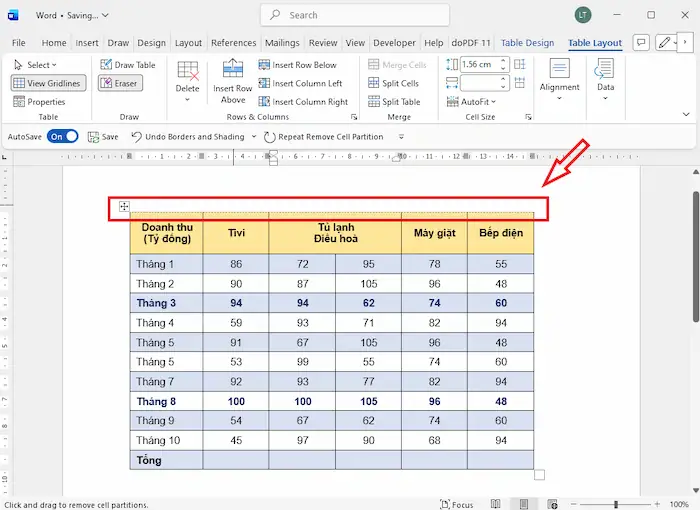The image size is (700, 510).
Task: Click the table move handle
Action: coord(124,206)
